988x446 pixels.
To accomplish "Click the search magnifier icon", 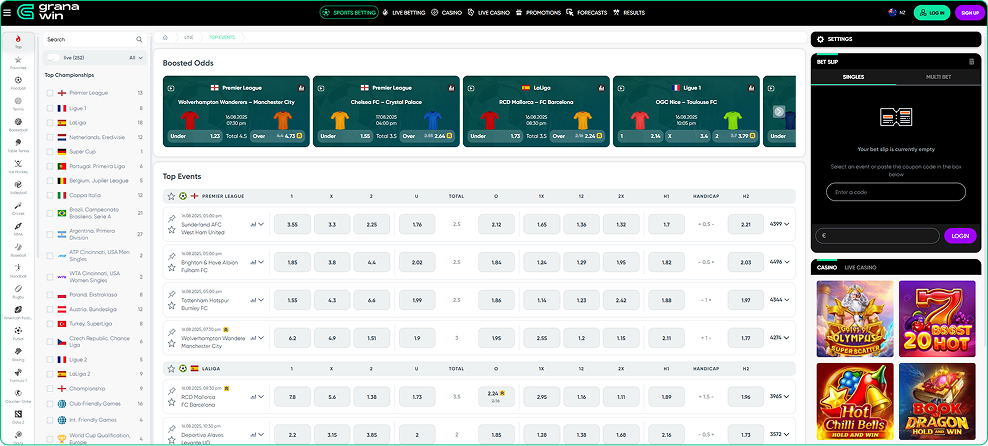I will coord(139,39).
